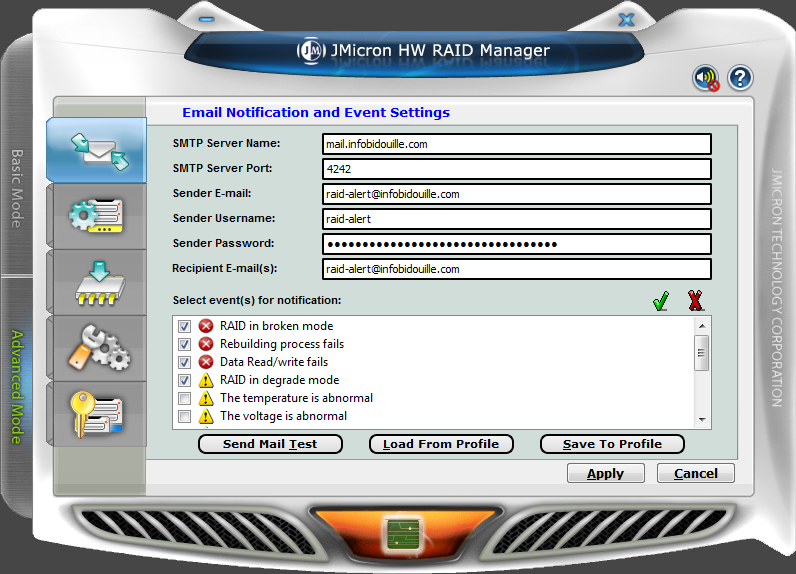Screen dimensions: 796x574
Task: Click the red error icon beside RAID in broken mode
Action: tap(206, 326)
